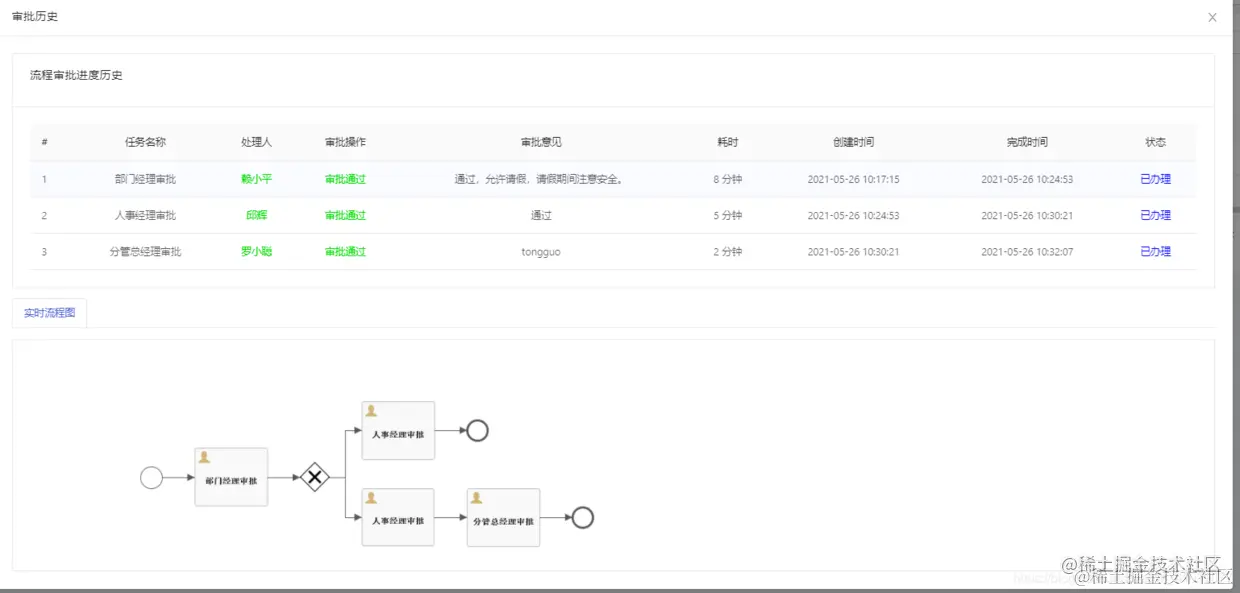Click the 已办理 status in the 部门经理审批 row
This screenshot has width=1240, height=593.
click(x=1155, y=179)
